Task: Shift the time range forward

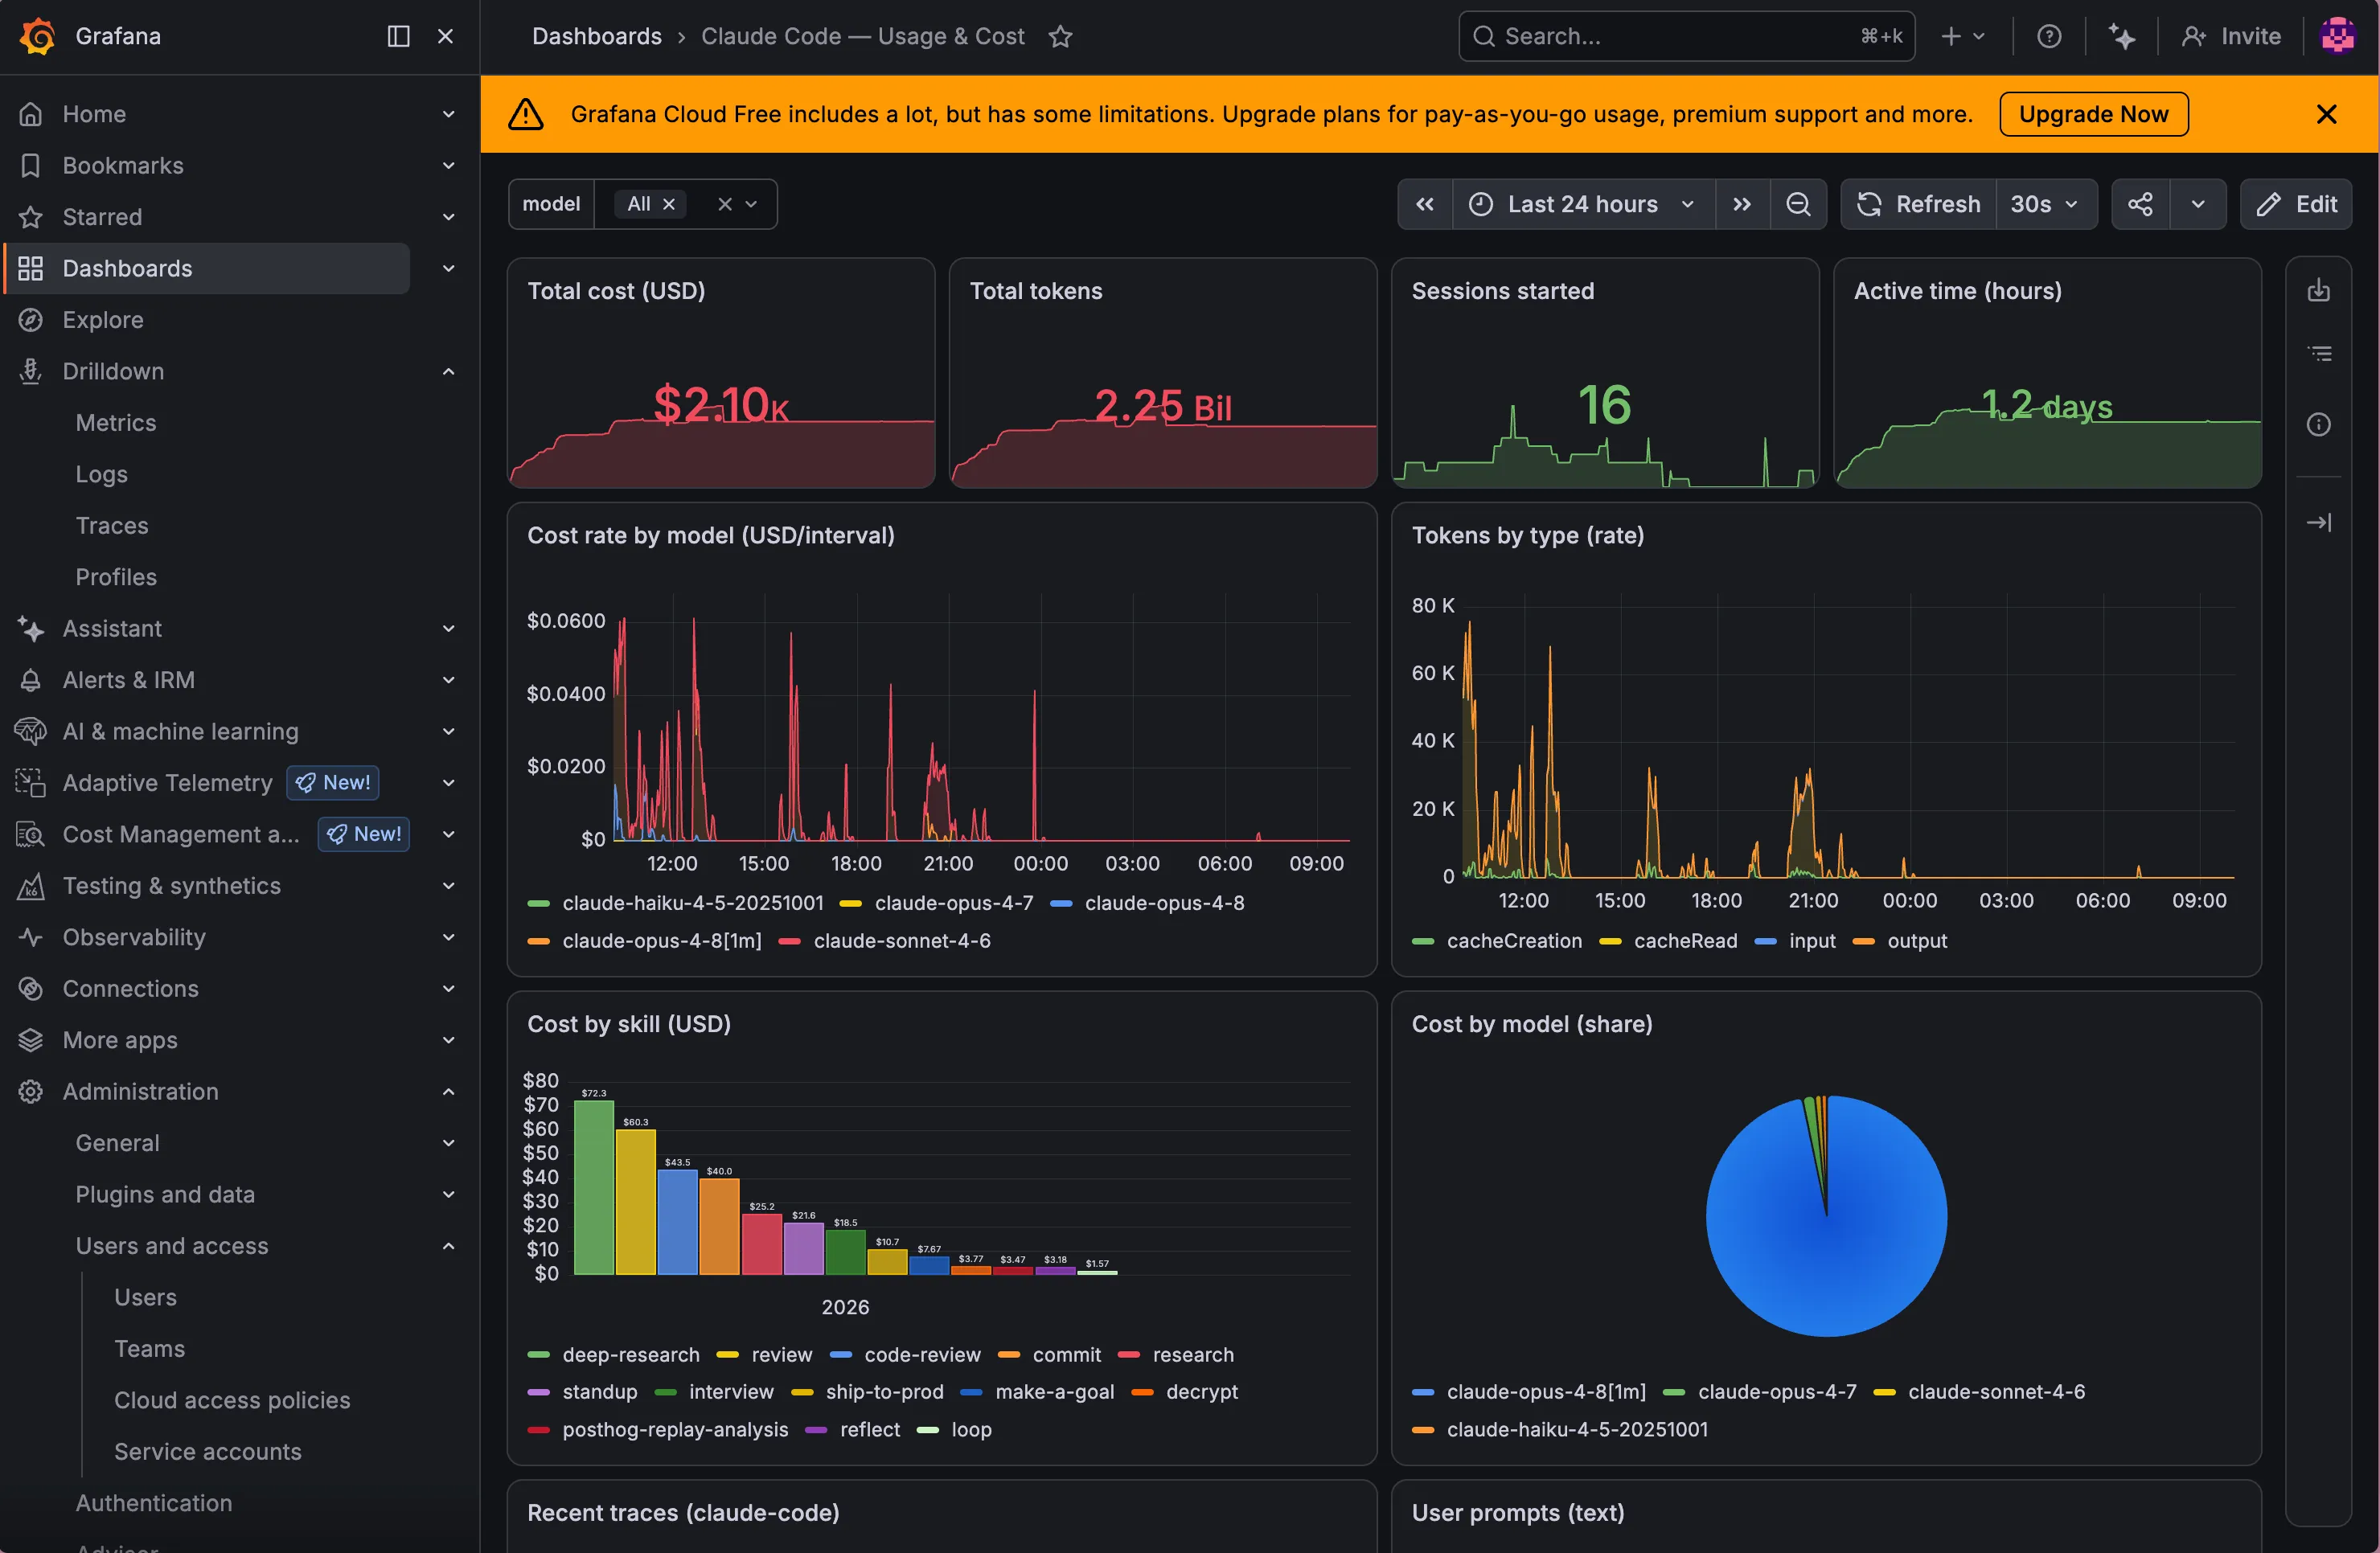Action: point(1742,204)
